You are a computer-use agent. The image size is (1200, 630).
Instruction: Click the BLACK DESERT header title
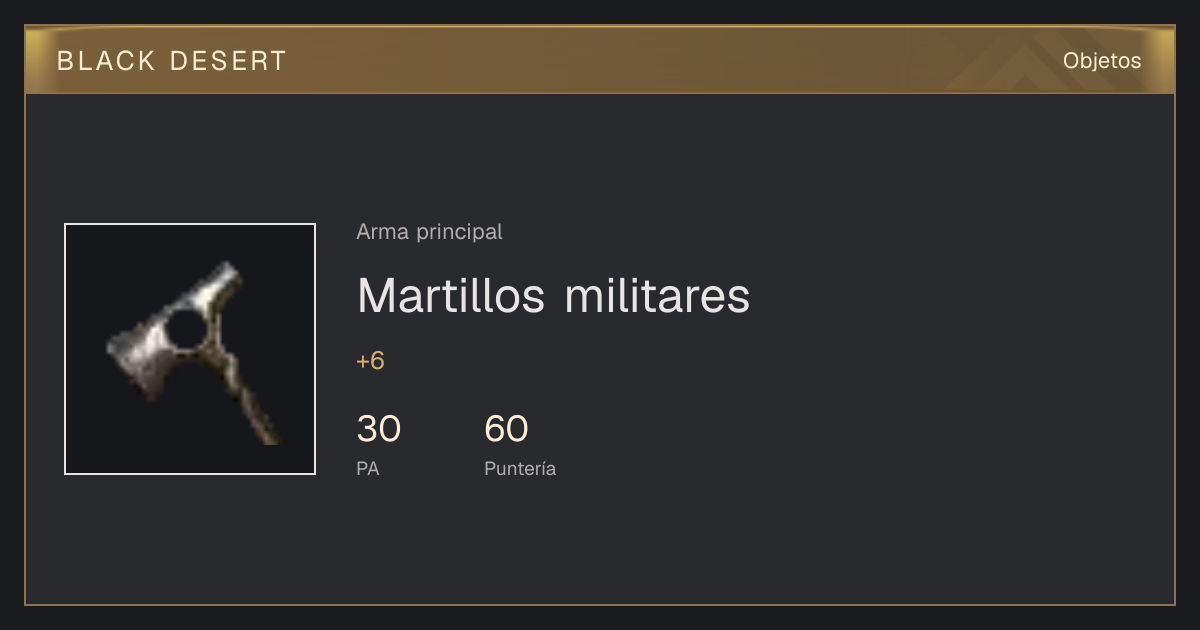(x=172, y=61)
